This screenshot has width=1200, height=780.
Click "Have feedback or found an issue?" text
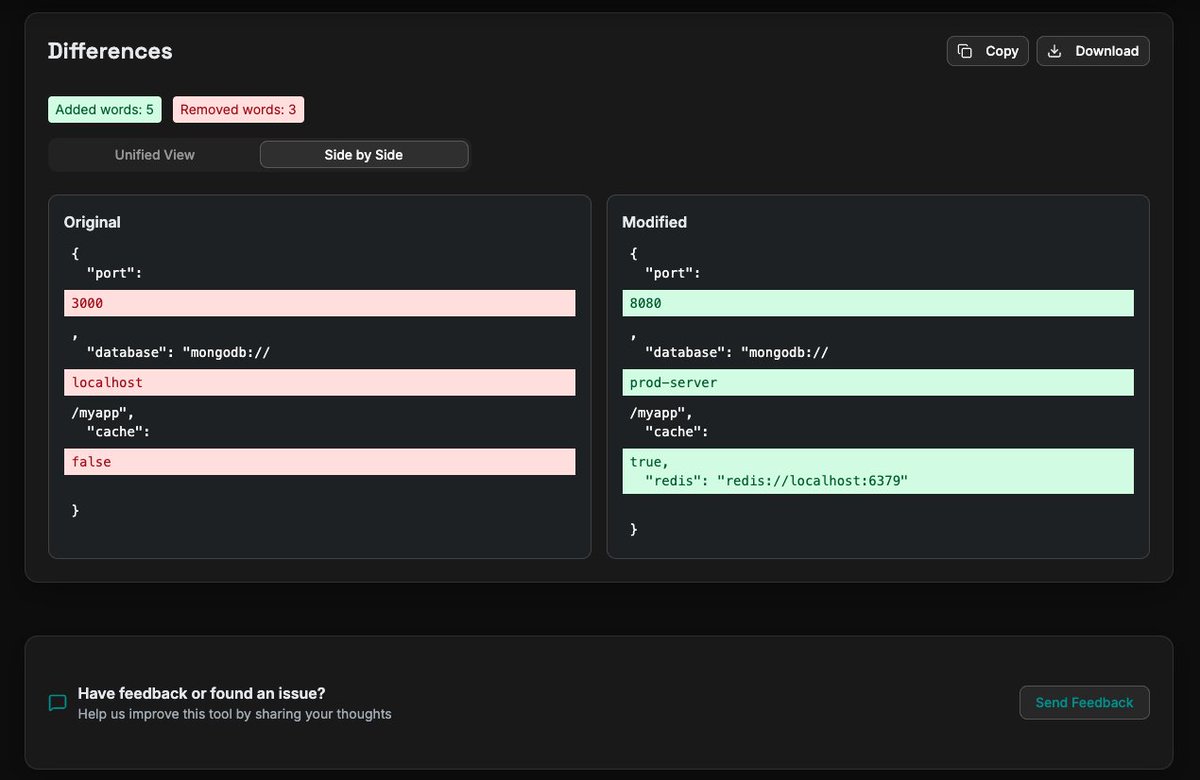coord(202,693)
